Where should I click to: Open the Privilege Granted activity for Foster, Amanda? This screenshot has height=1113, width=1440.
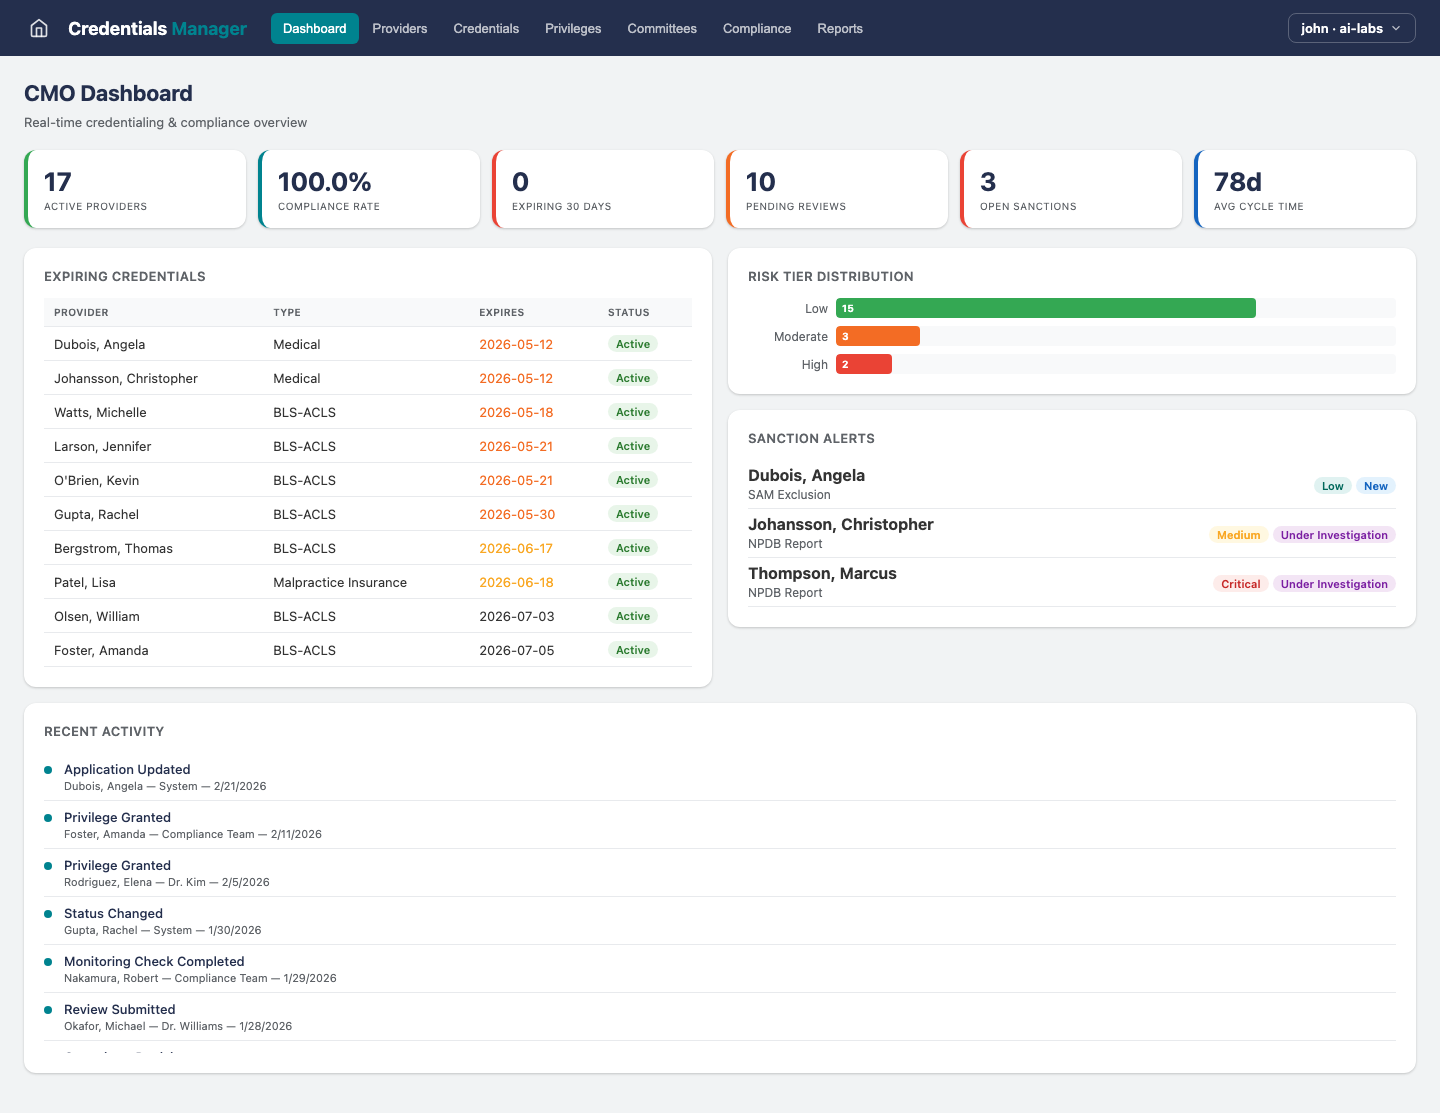[117, 817]
